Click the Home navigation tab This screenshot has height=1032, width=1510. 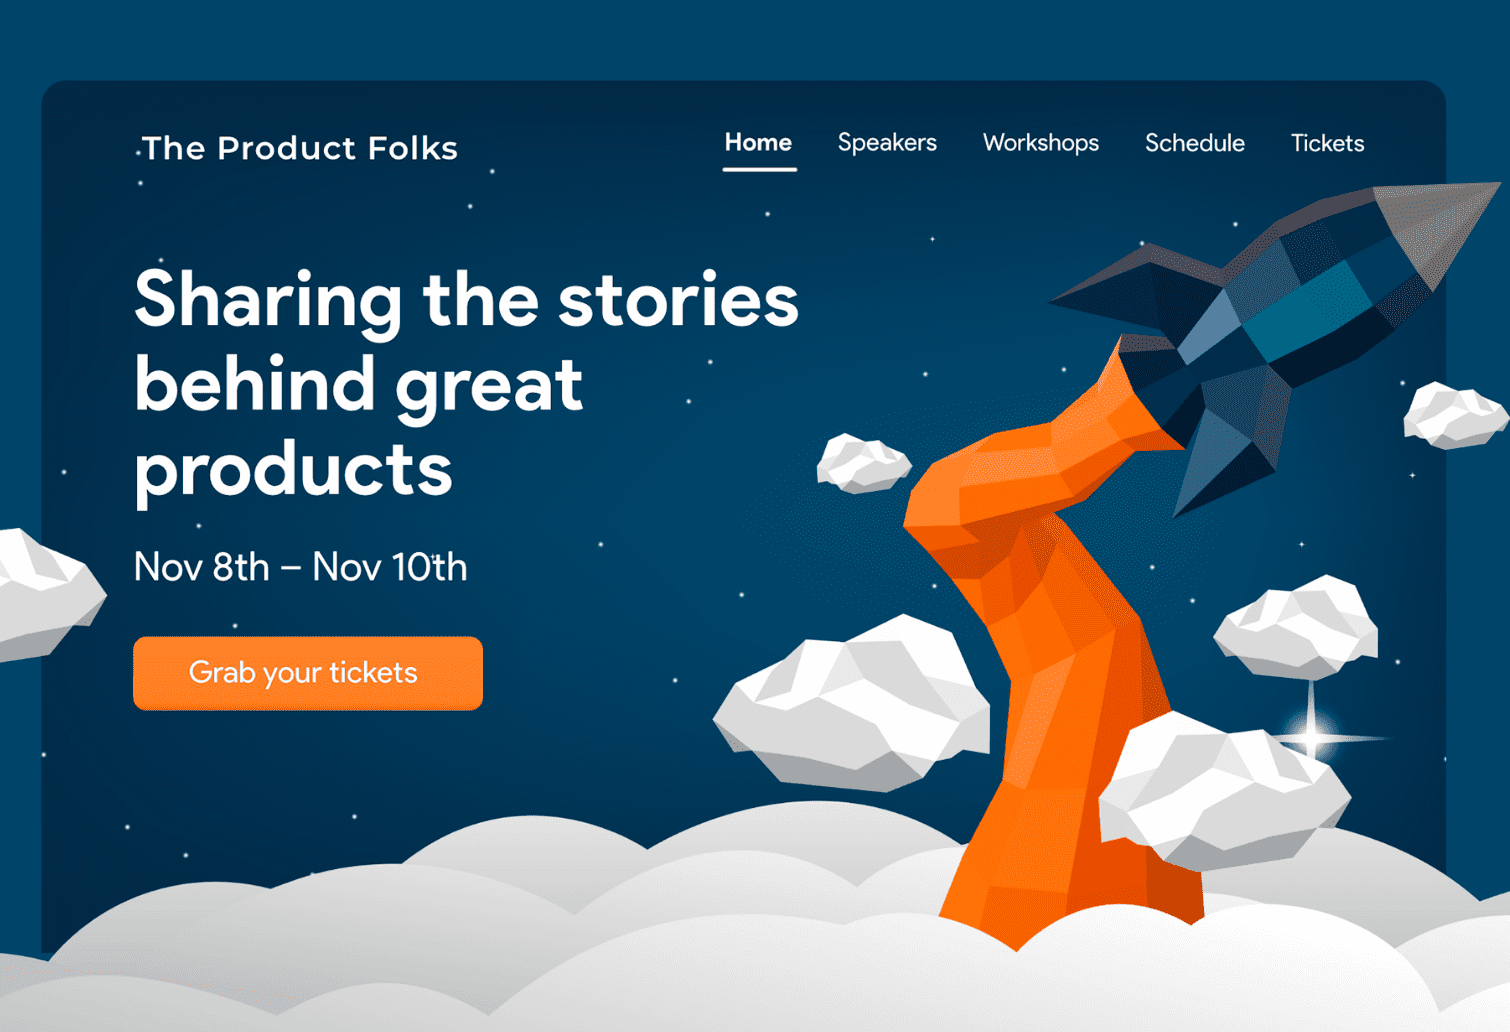click(758, 143)
